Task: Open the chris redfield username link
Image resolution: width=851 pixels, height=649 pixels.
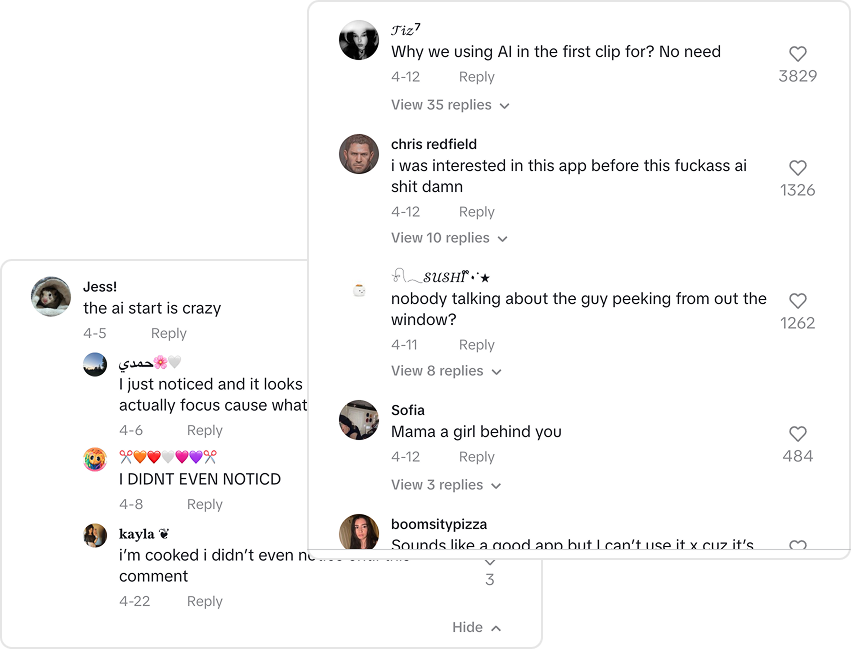Action: [x=433, y=144]
